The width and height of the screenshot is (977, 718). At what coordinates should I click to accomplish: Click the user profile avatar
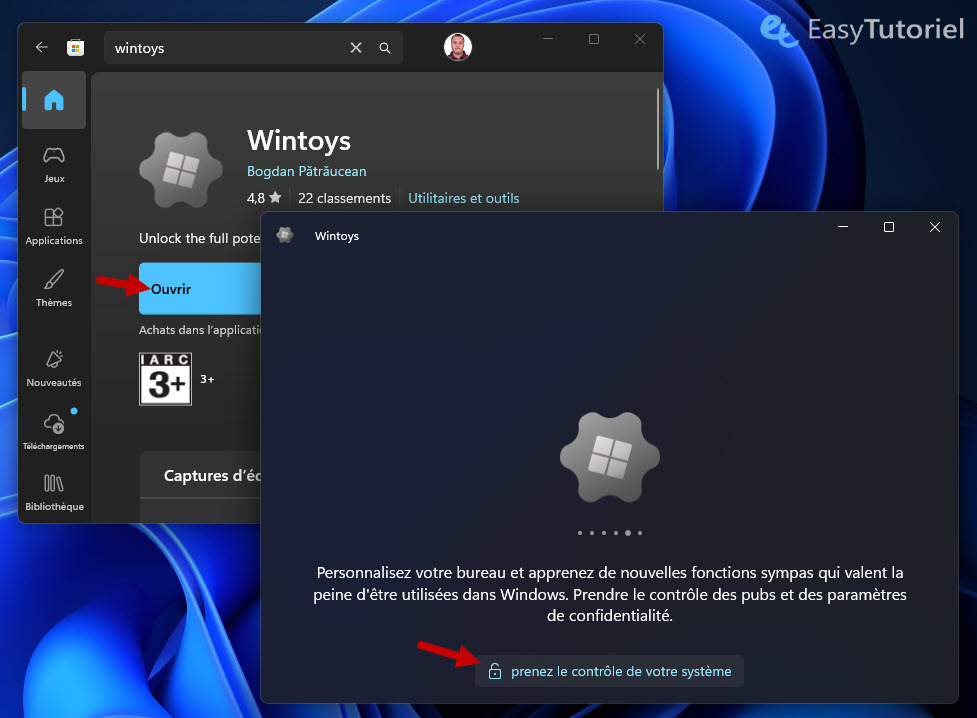pyautogui.click(x=458, y=46)
